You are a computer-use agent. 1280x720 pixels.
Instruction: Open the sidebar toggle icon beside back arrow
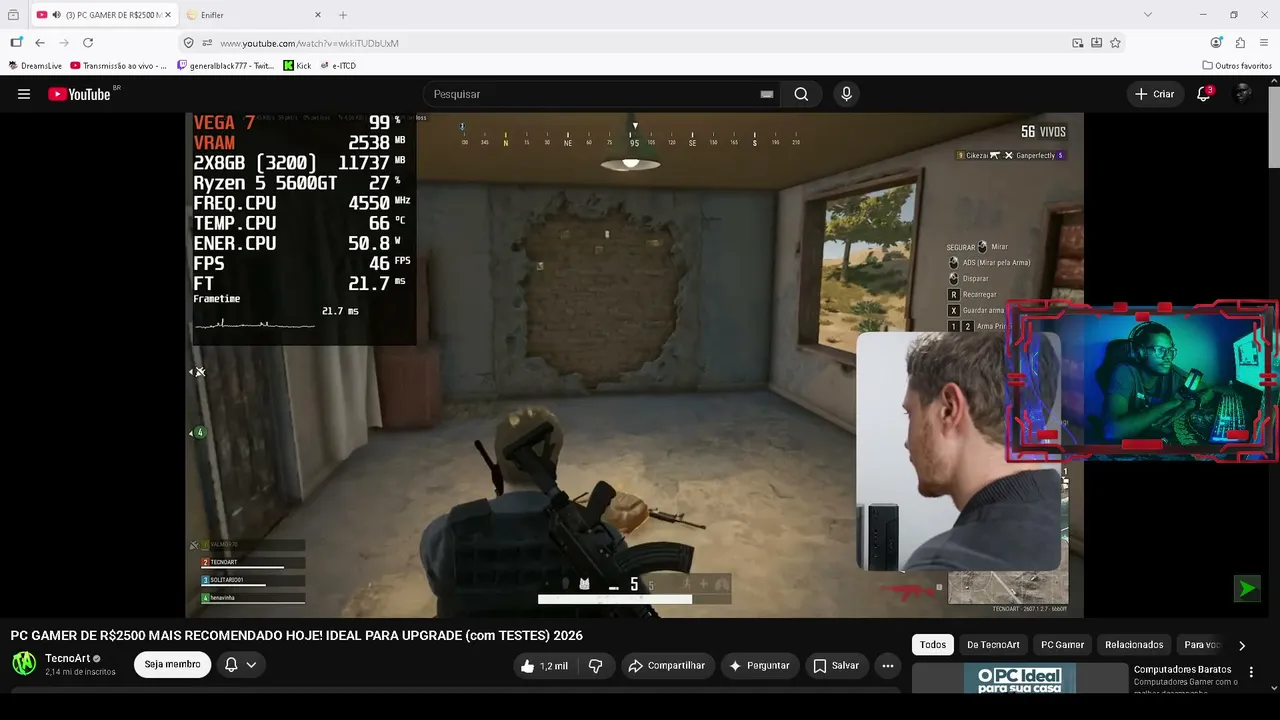(x=16, y=43)
